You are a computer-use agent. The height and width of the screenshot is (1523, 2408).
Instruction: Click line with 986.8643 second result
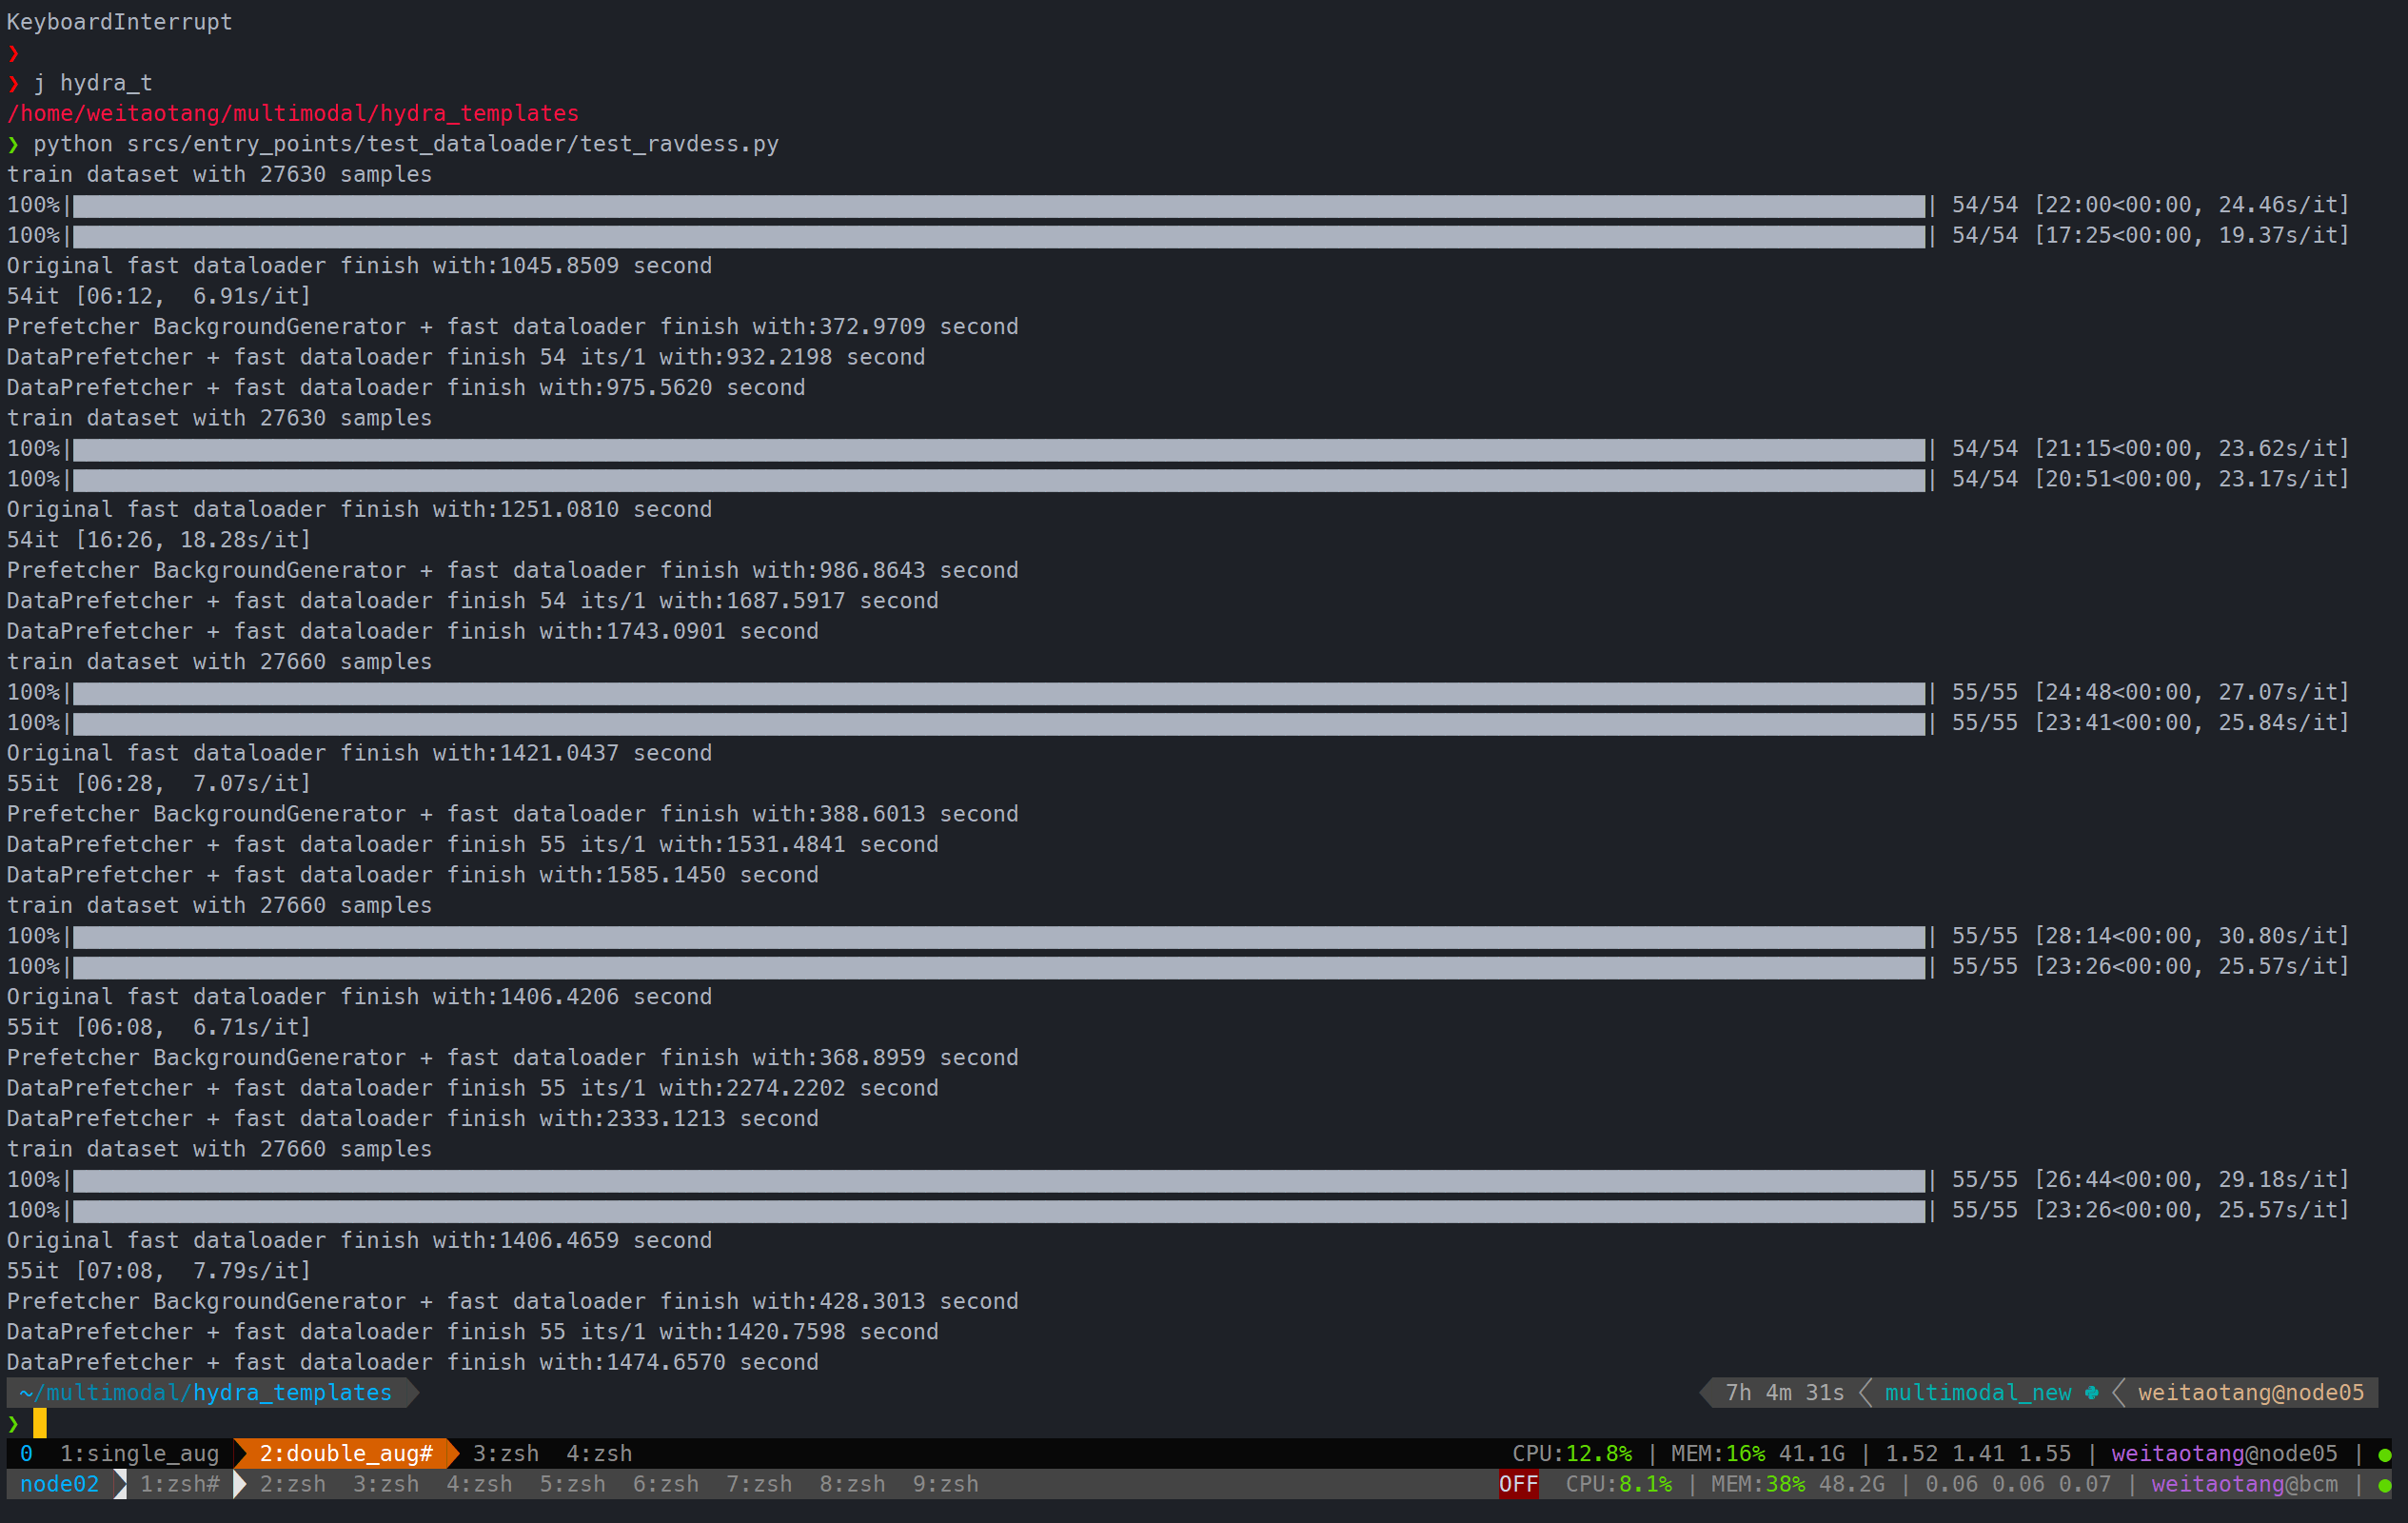coord(513,570)
